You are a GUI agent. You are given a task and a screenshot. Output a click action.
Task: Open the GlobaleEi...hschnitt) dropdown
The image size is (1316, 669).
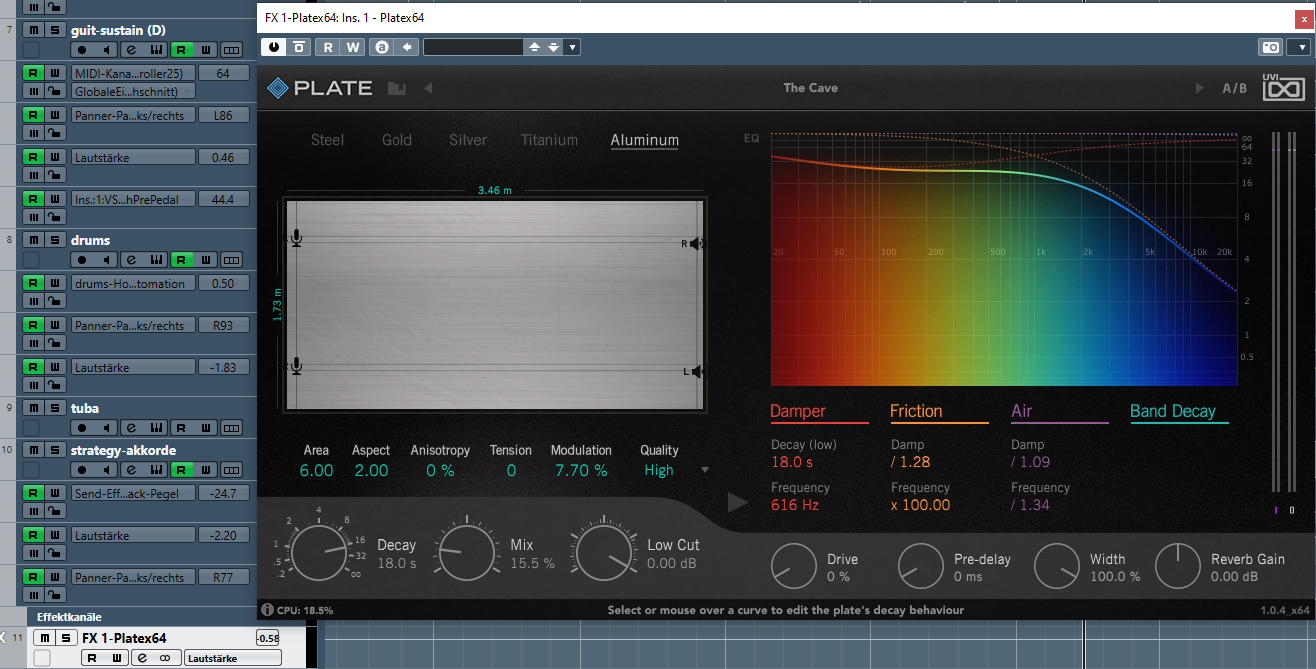tap(133, 91)
